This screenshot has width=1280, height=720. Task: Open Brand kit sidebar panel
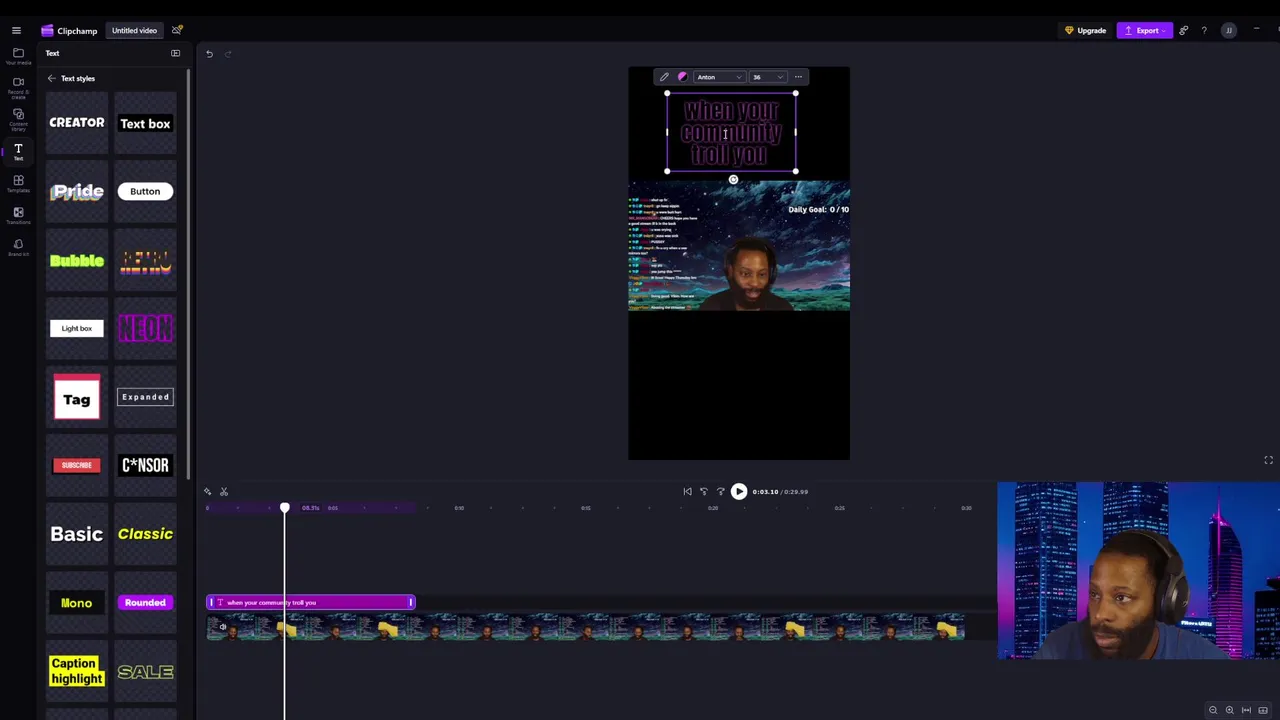[x=18, y=248]
